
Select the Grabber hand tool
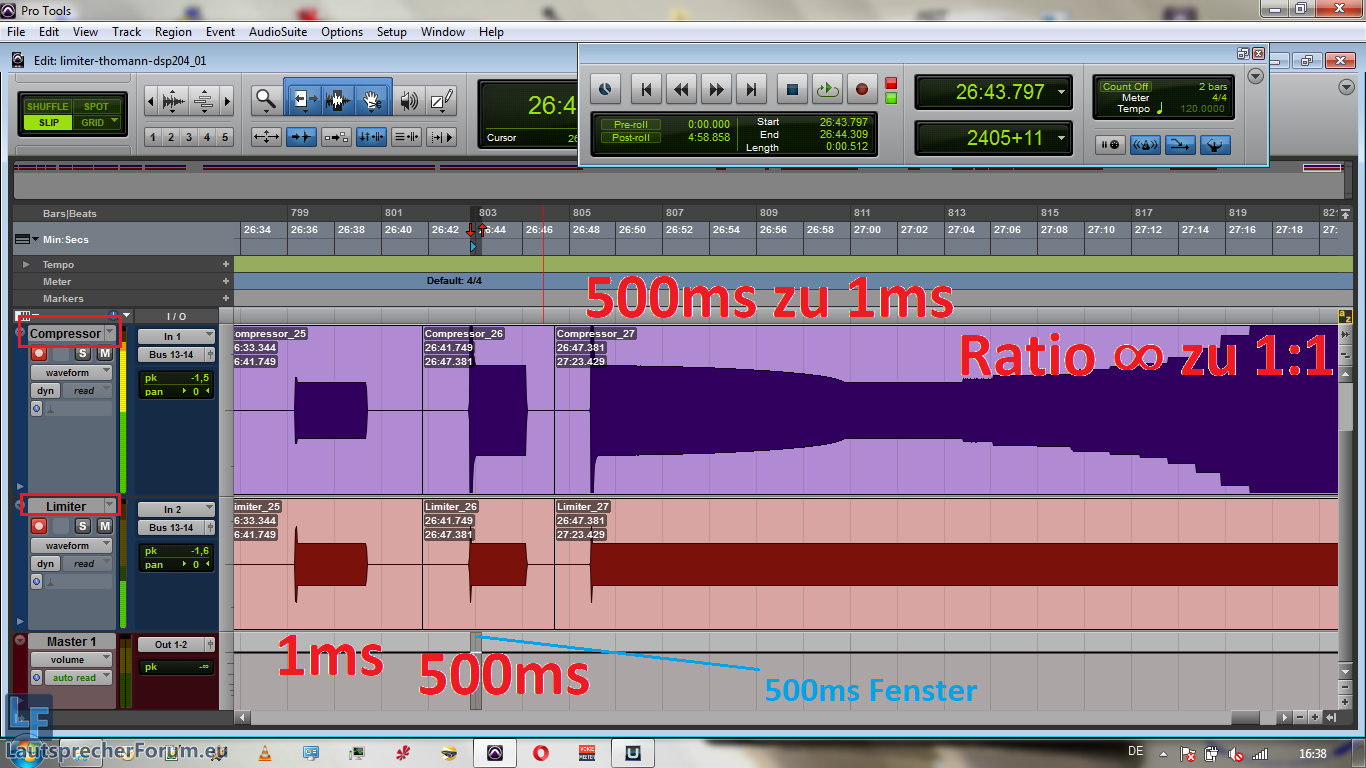point(372,100)
